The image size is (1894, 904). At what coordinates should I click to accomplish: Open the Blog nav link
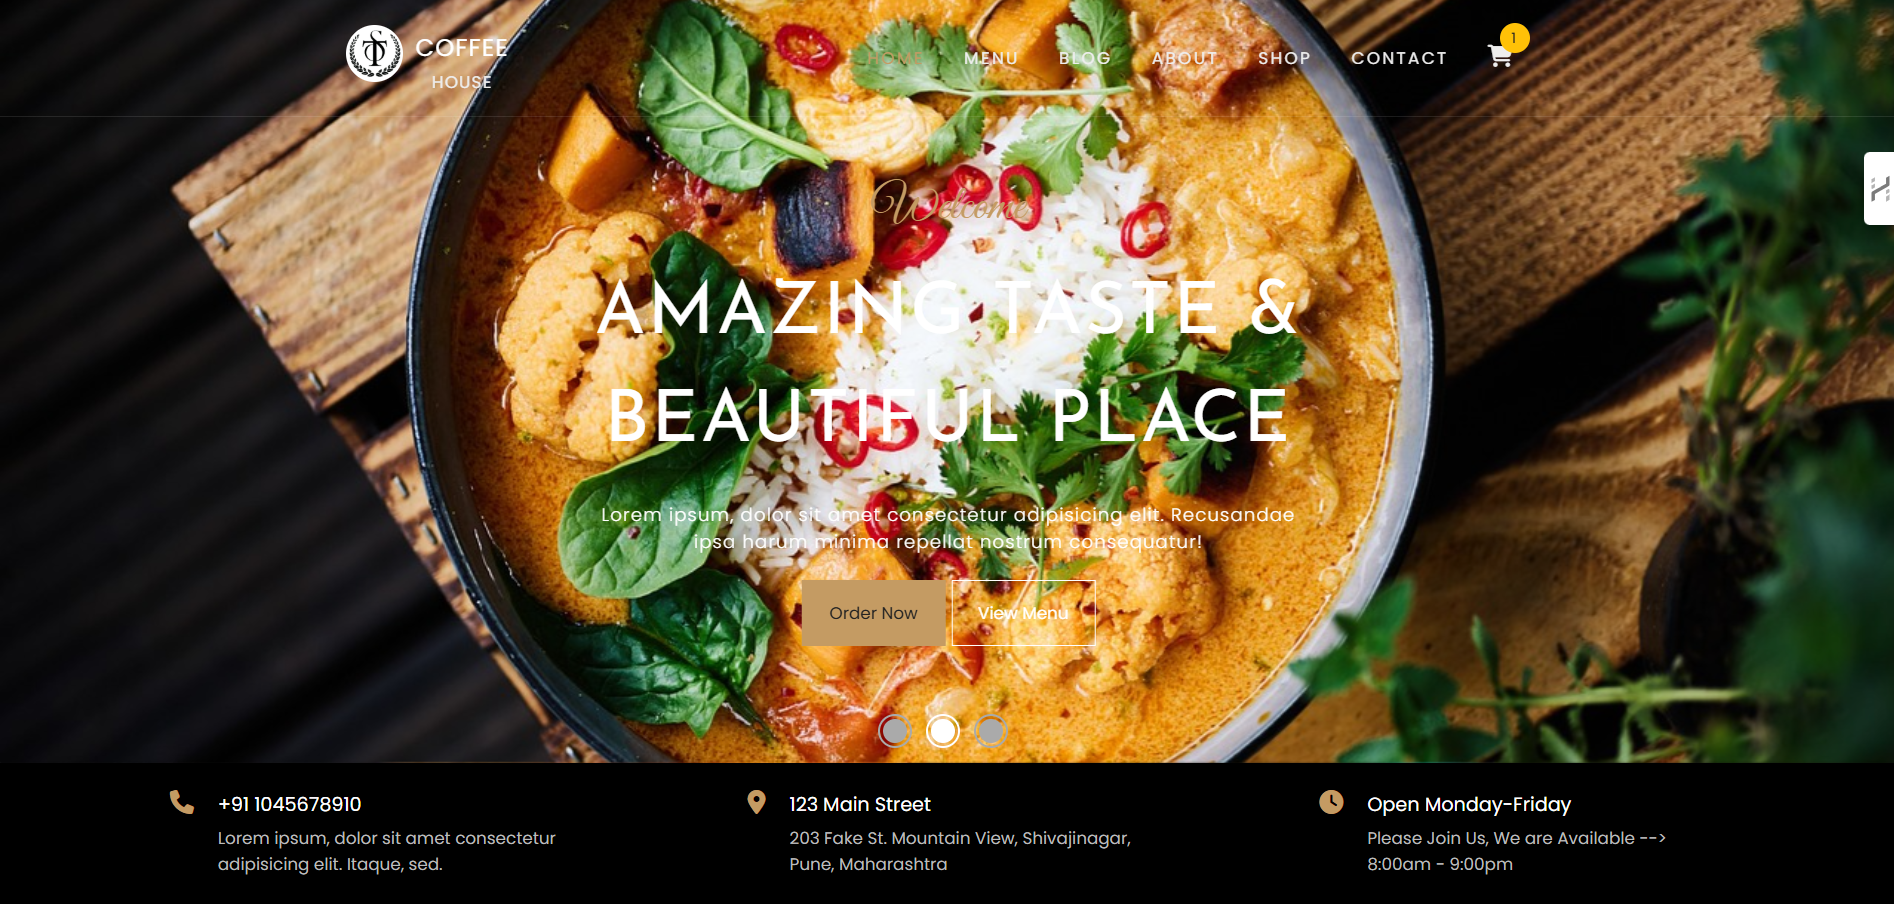(x=1085, y=58)
